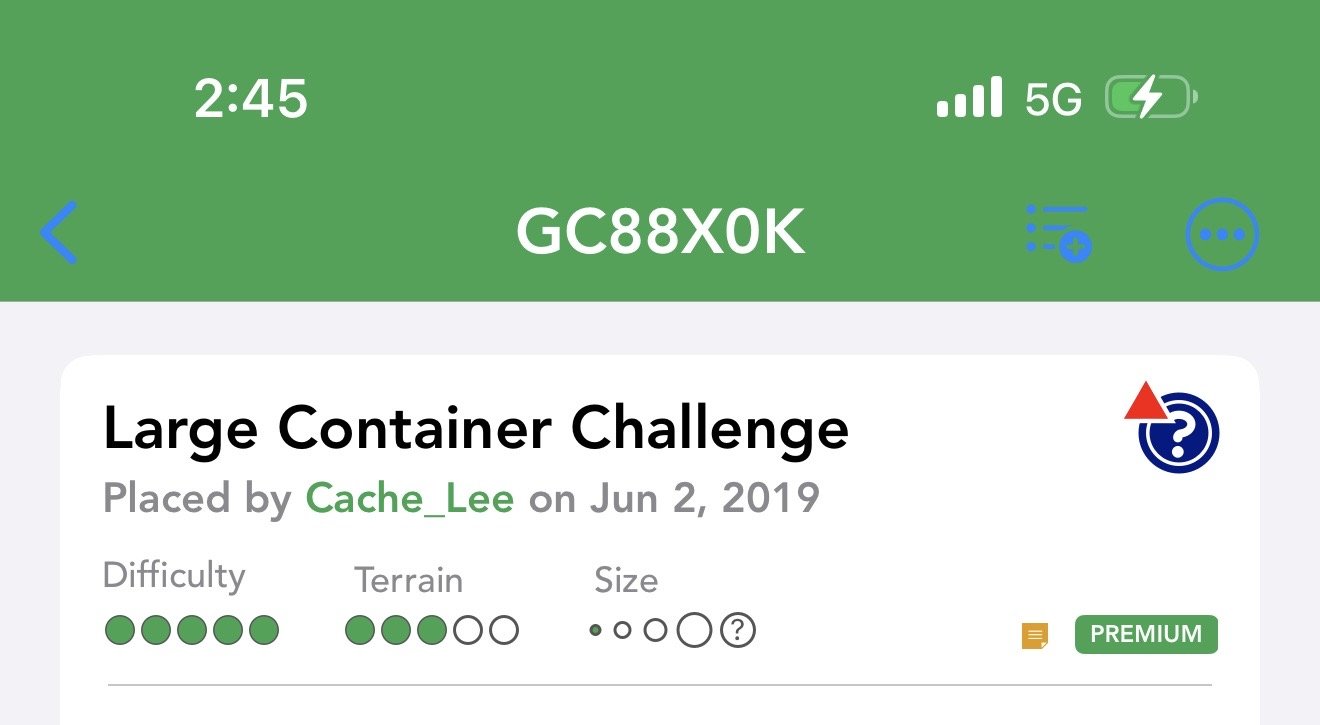This screenshot has height=725, width=1320.
Task: Tap the GC88X0K code in header
Action: point(660,234)
